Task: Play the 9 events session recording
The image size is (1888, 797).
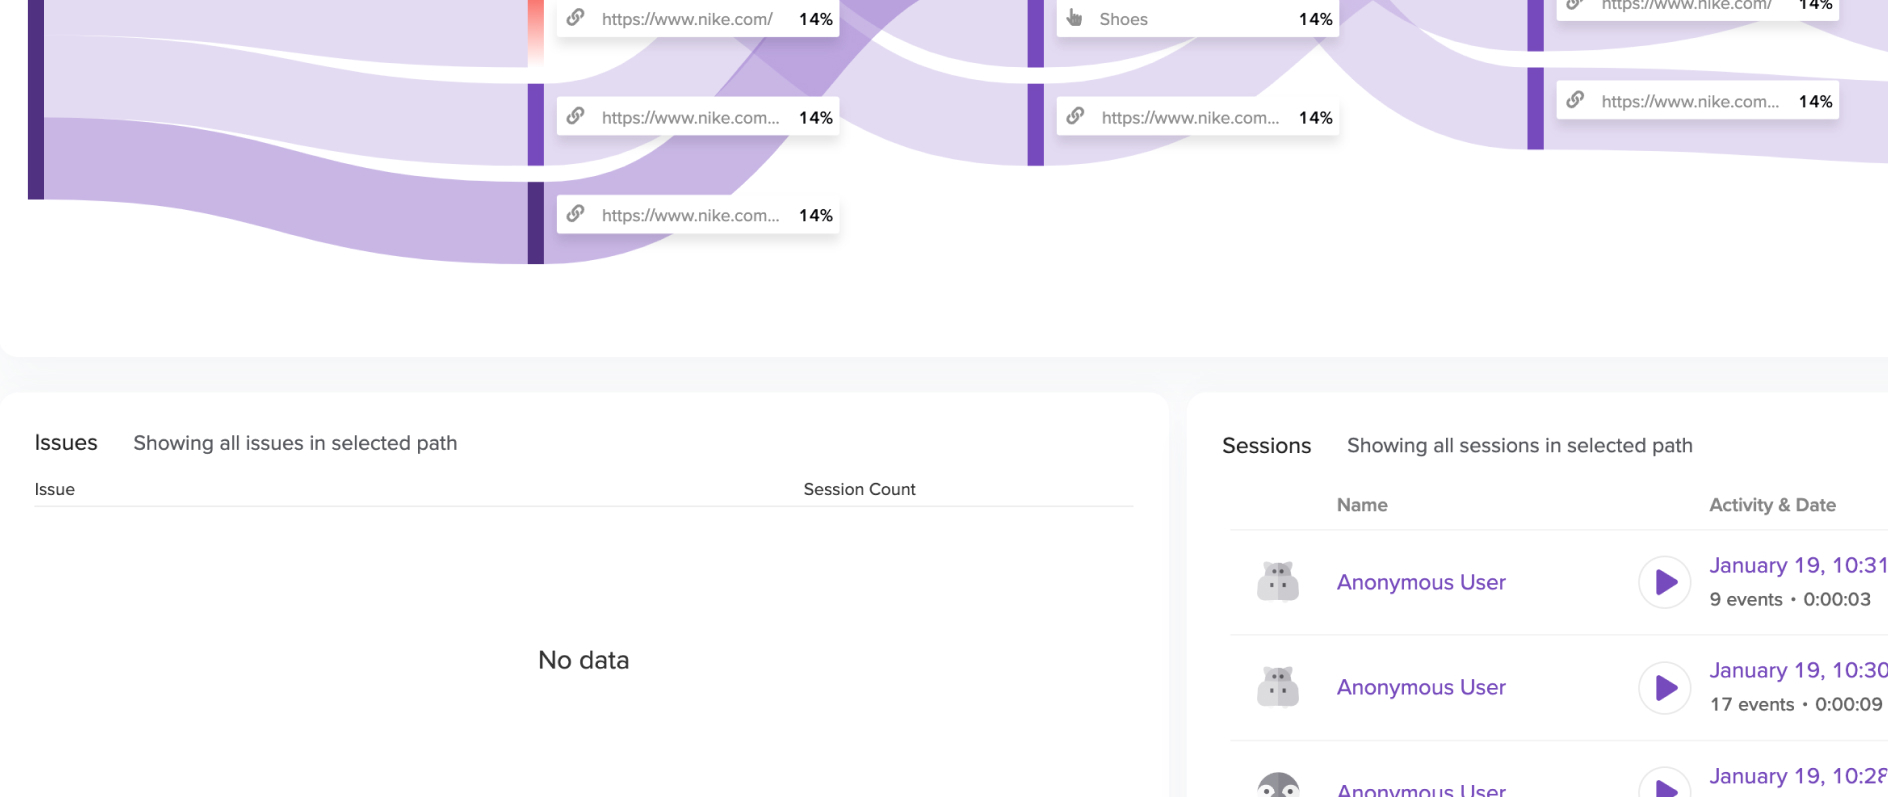Action: coord(1665,582)
